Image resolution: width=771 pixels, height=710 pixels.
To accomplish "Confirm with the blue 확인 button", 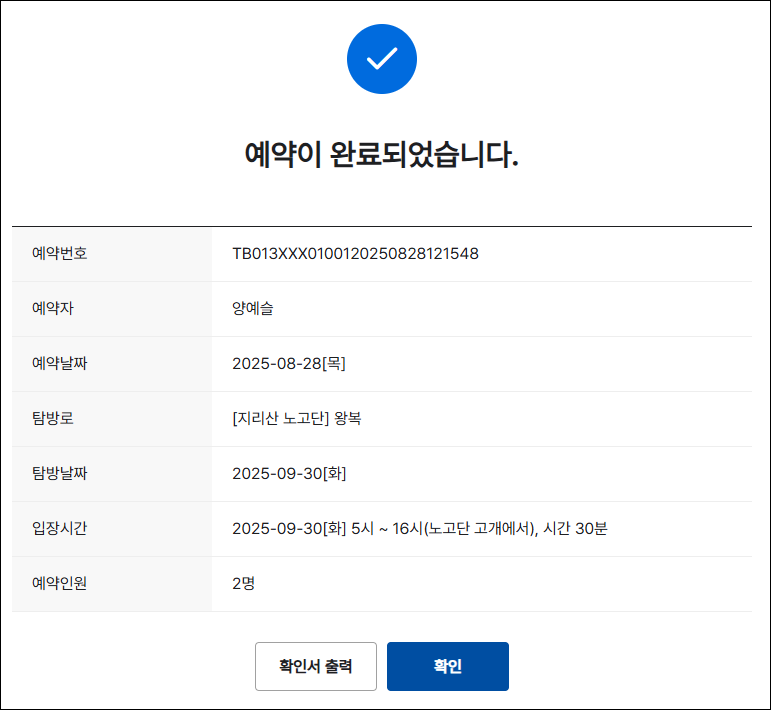I will [447, 666].
